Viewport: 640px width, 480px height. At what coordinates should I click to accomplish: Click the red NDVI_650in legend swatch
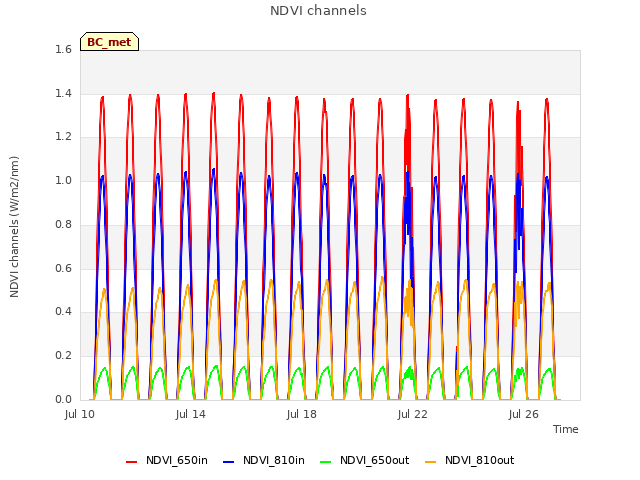(x=131, y=462)
